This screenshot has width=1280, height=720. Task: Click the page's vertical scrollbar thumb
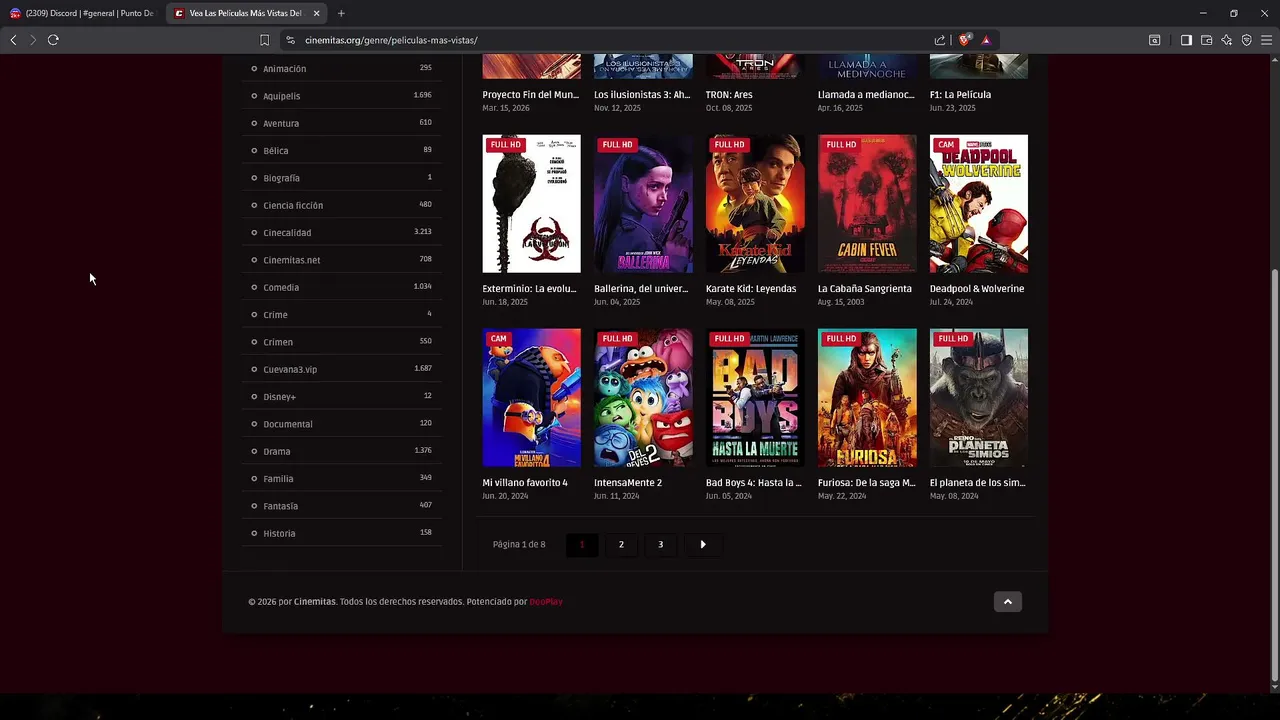pyautogui.click(x=1274, y=474)
